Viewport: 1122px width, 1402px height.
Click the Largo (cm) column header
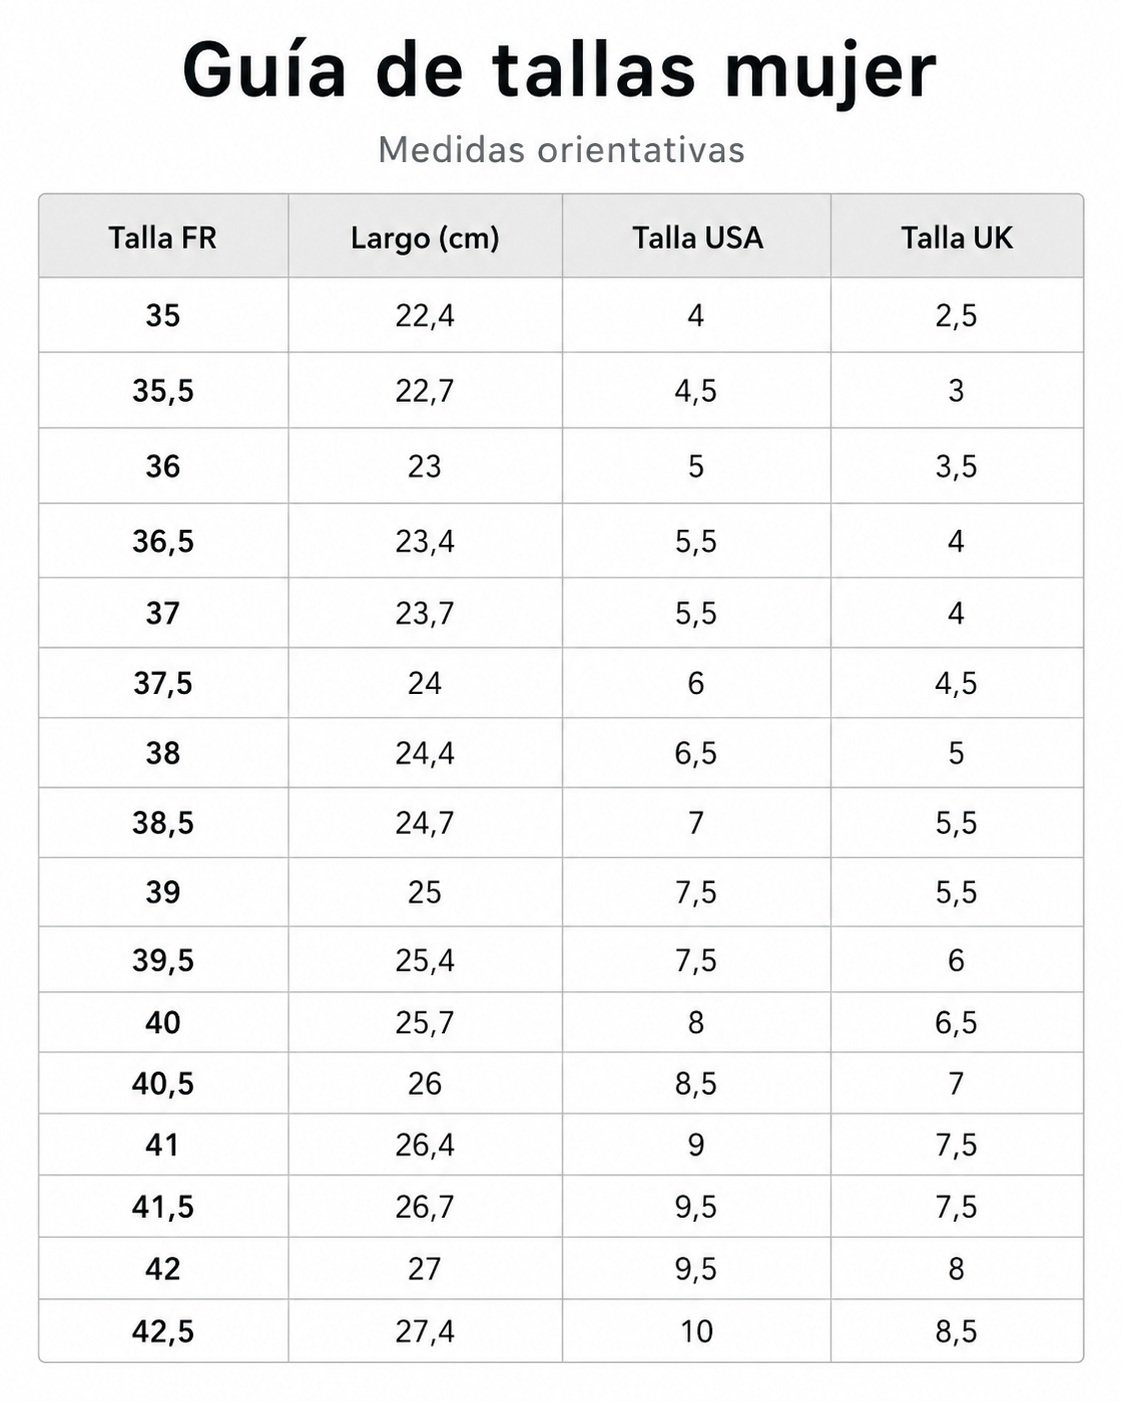click(425, 238)
